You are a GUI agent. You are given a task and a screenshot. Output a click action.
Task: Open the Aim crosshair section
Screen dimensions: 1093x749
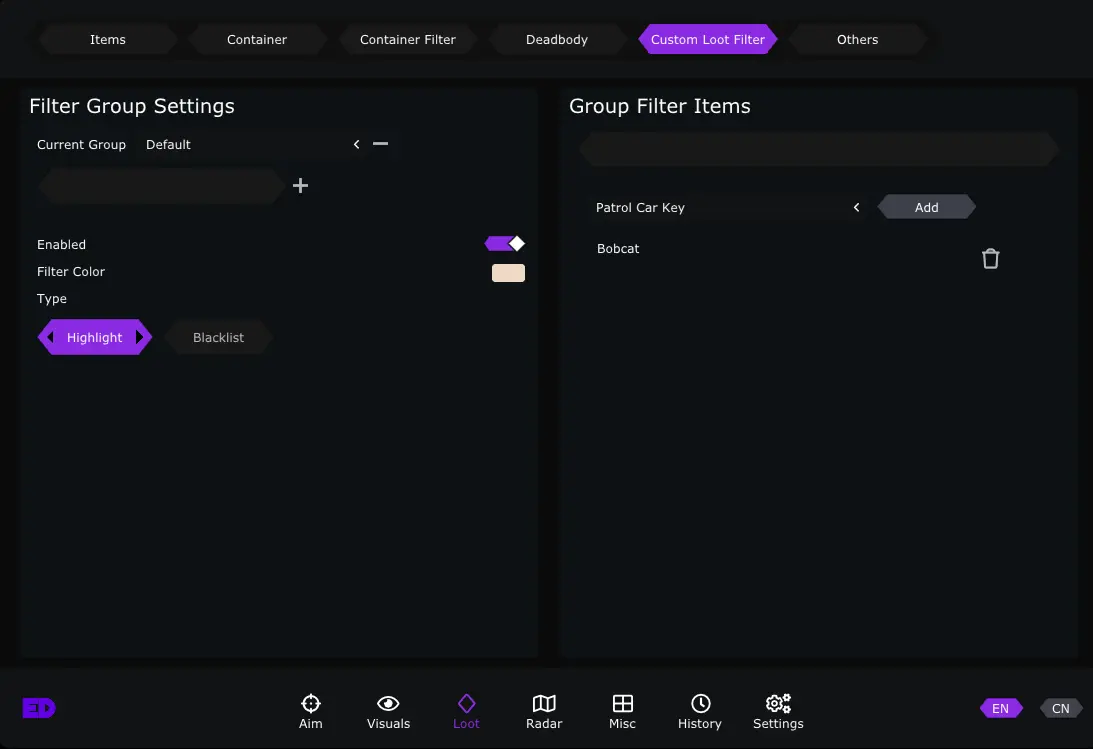pyautogui.click(x=310, y=711)
